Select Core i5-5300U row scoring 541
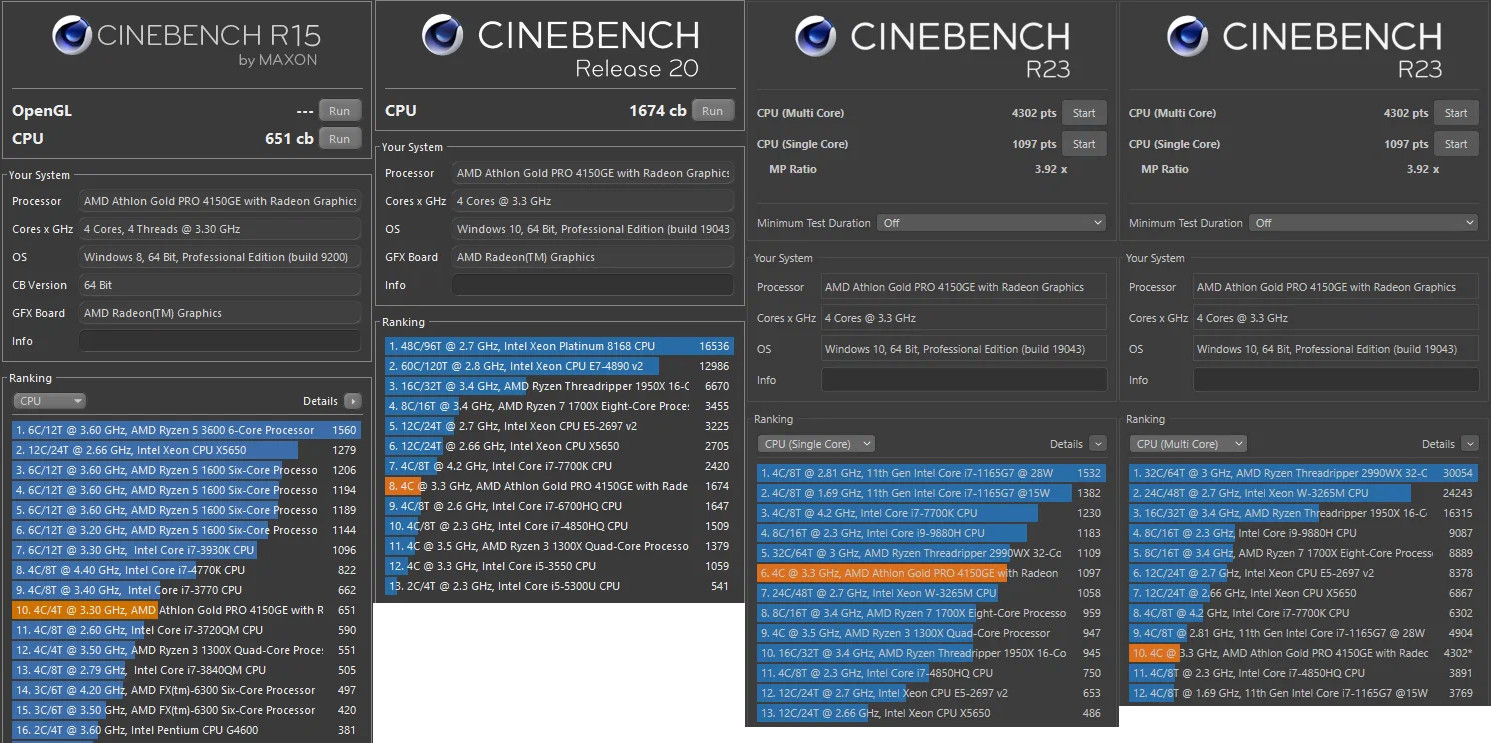Image resolution: width=1491 pixels, height=743 pixels. coord(560,586)
